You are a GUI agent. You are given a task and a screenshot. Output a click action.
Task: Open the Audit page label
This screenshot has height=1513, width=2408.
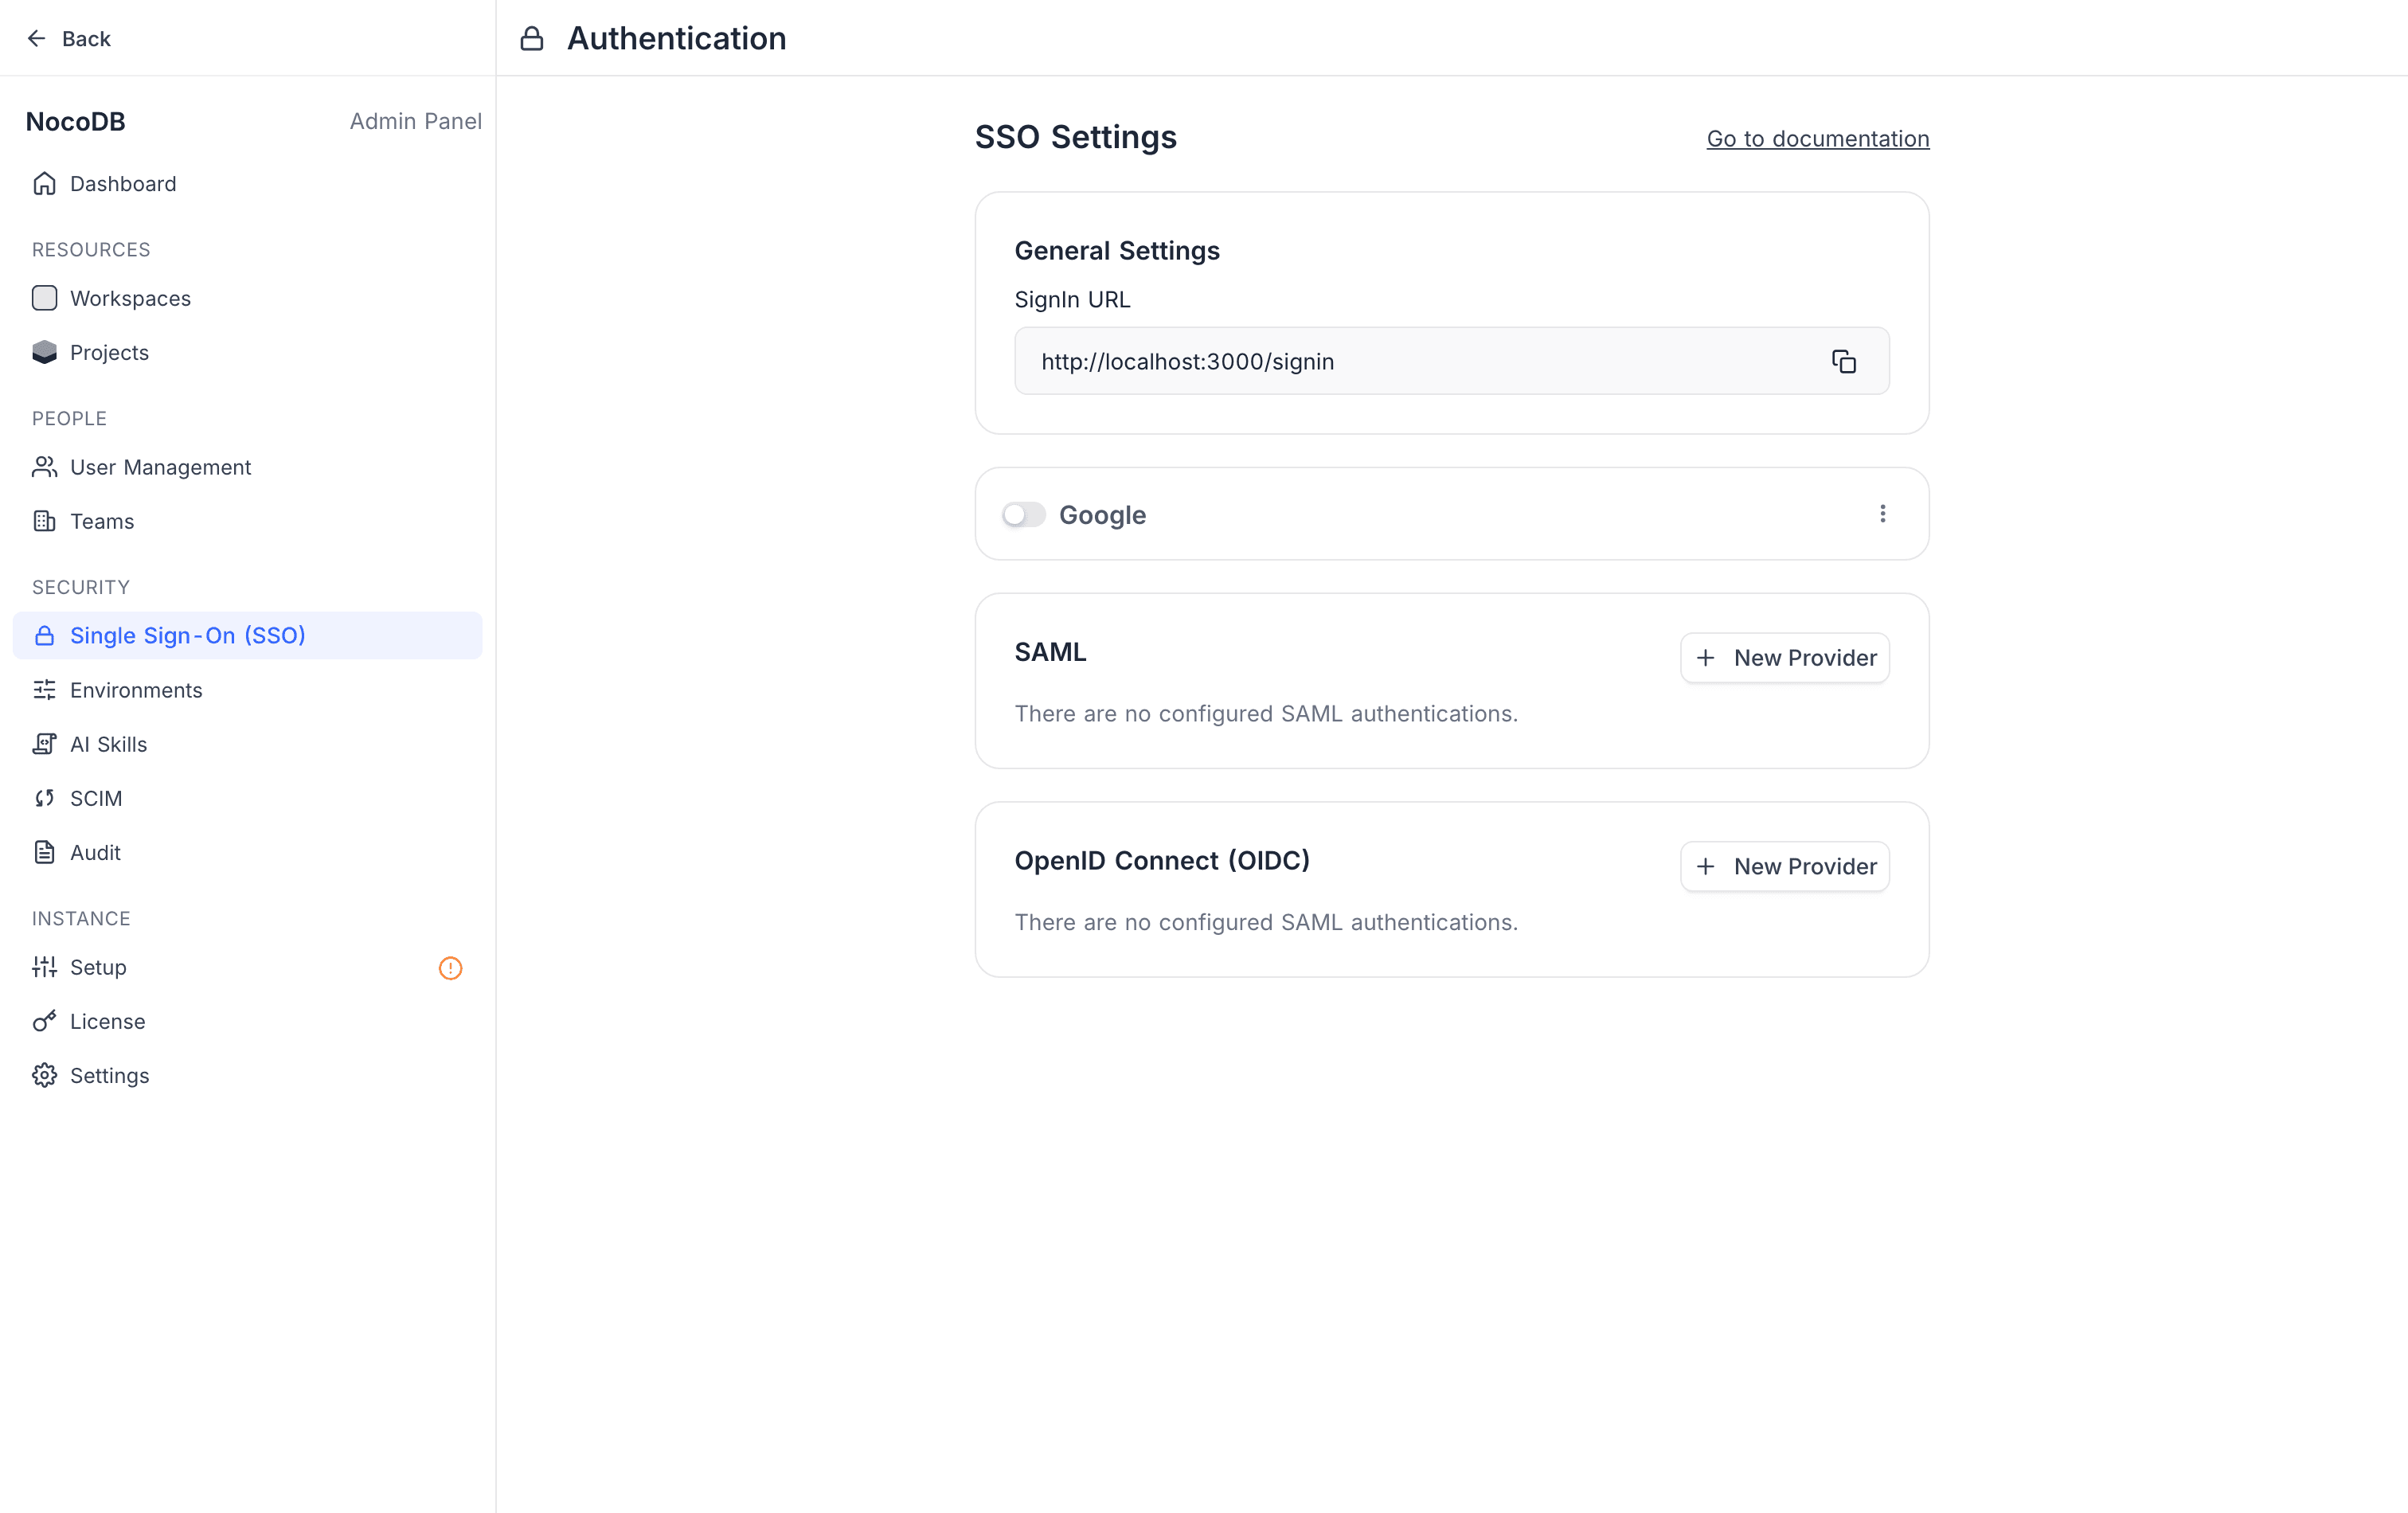[x=95, y=853]
